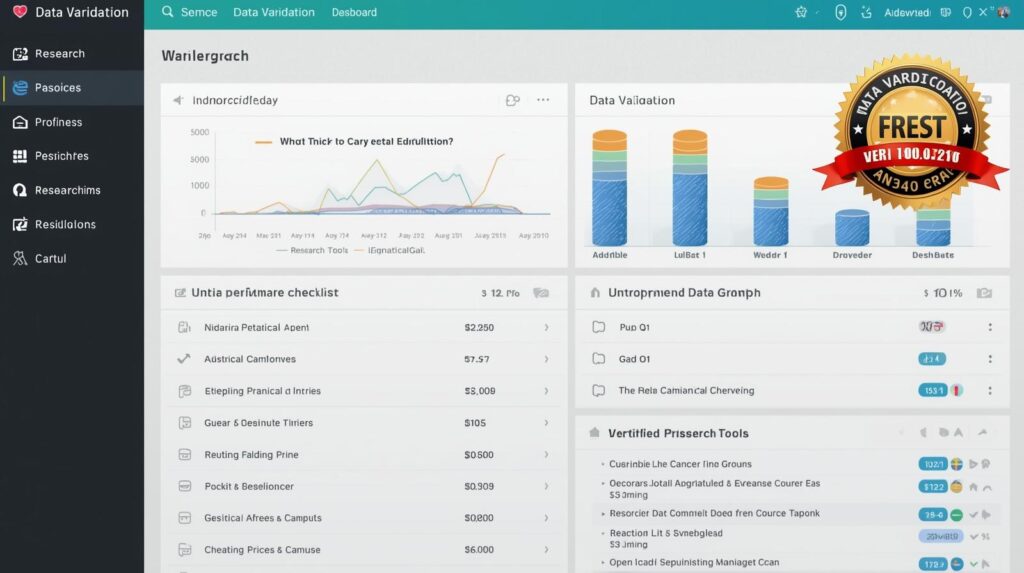Collapse the Vertified Prisserch Tools panel arrow
1024x573 pixels.
982,433
